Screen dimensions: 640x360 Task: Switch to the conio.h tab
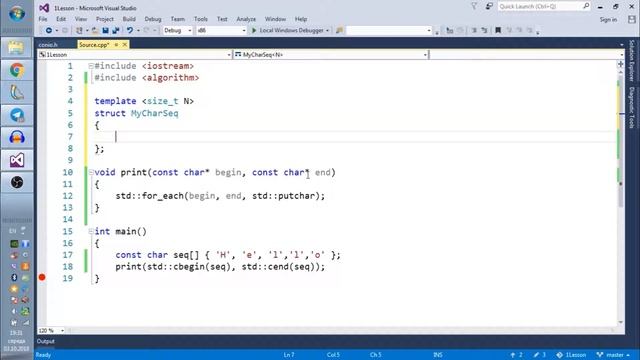pyautogui.click(x=48, y=45)
